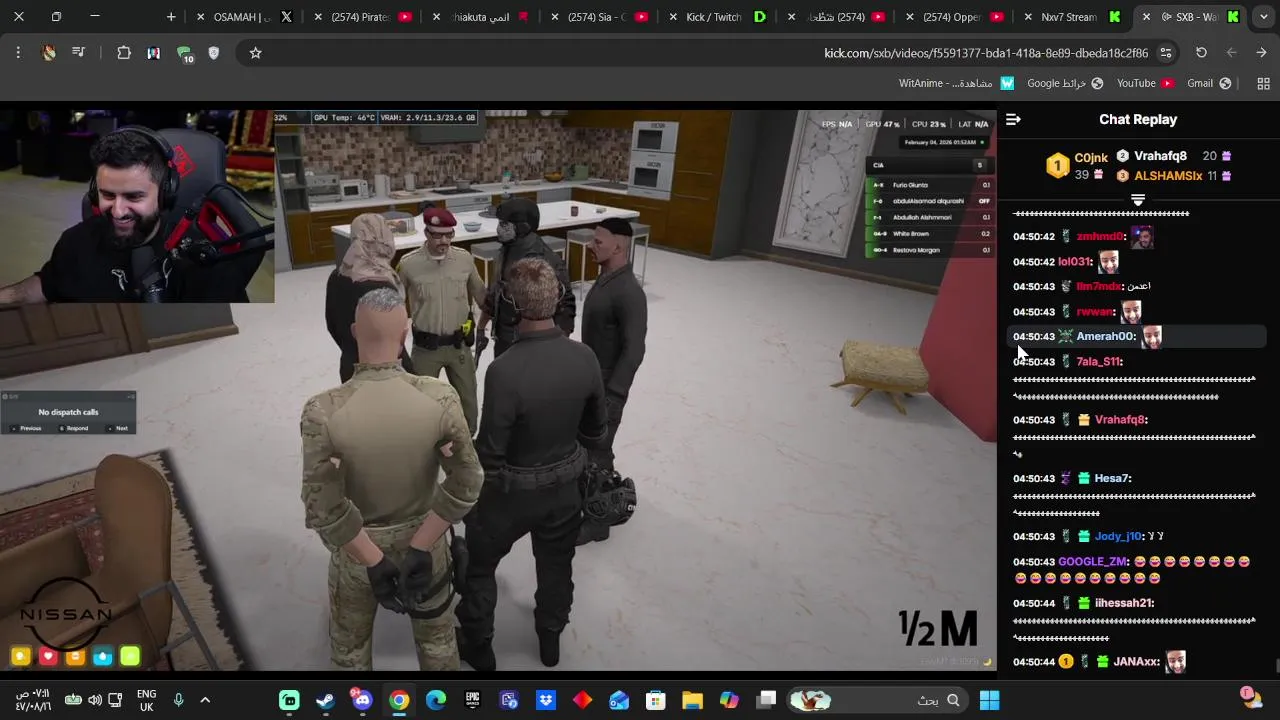Click the date and time in taskbar
Screen dimensions: 1280x720
click(x=33, y=700)
